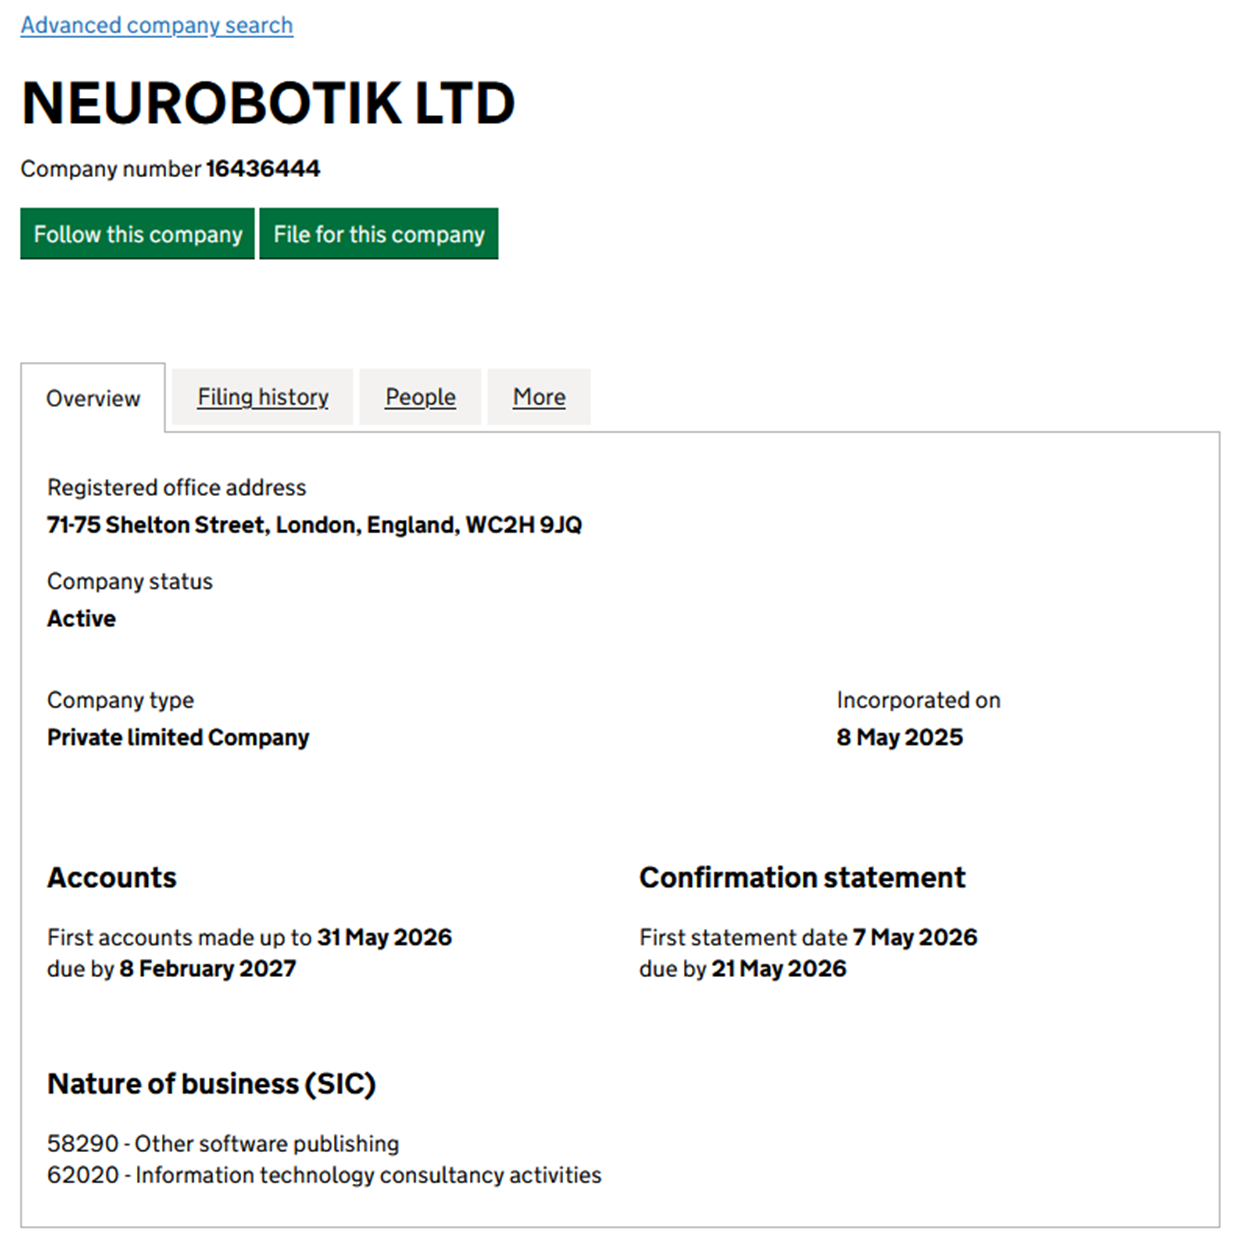The image size is (1233, 1239).
Task: Click first accounts date 31 May 2026
Action: click(x=384, y=937)
